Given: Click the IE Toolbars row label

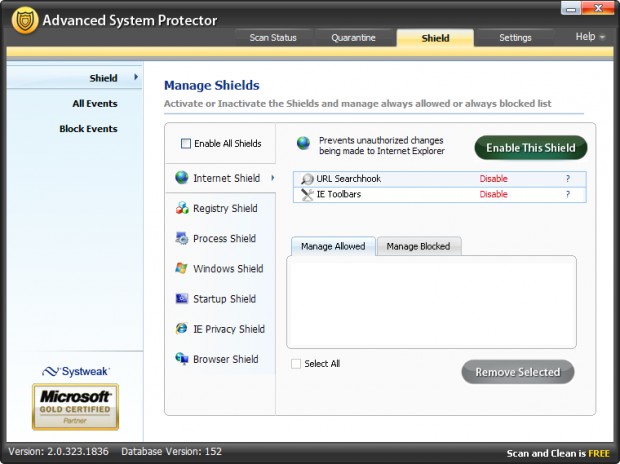Looking at the screenshot, I should tap(339, 194).
